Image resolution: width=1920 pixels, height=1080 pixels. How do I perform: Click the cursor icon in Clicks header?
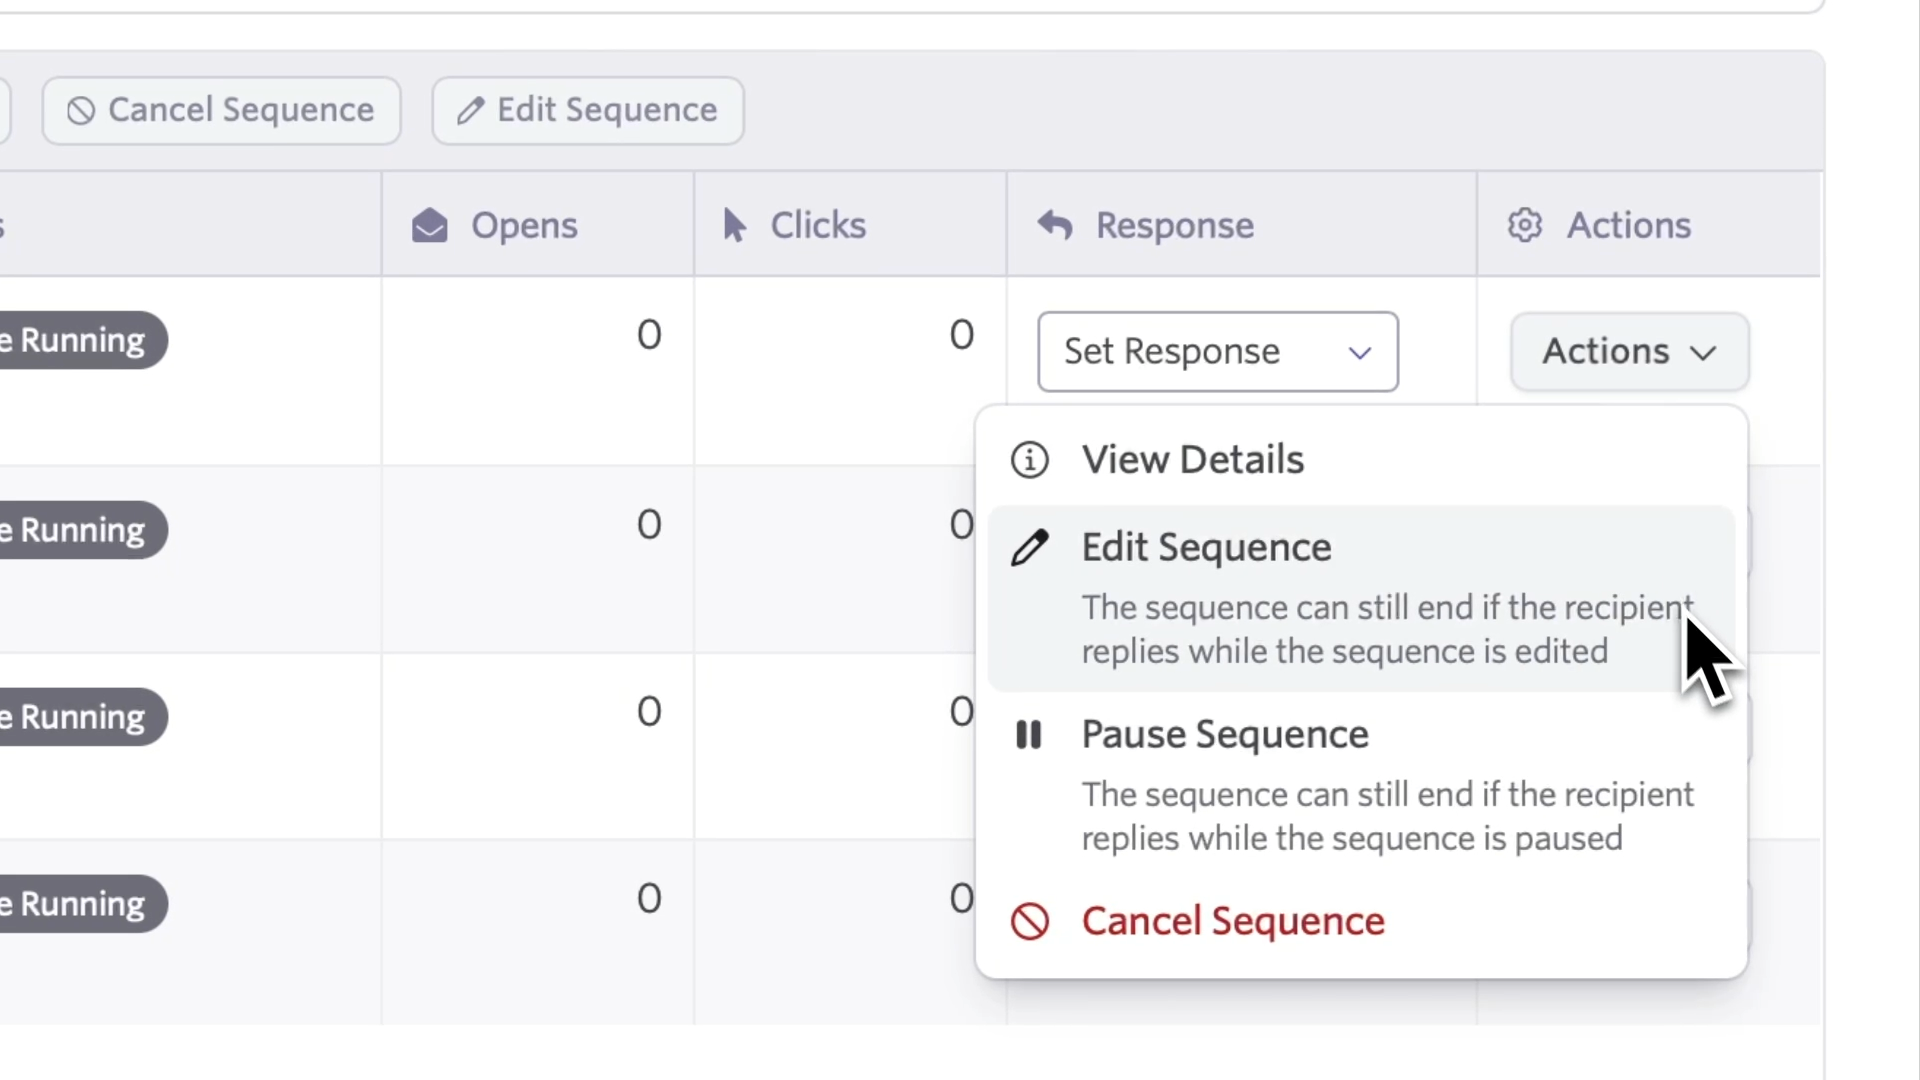click(734, 226)
